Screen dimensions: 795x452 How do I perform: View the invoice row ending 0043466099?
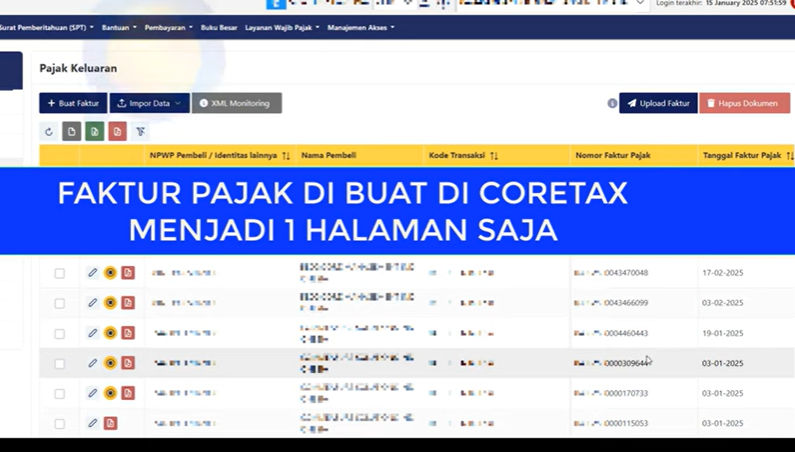point(110,303)
